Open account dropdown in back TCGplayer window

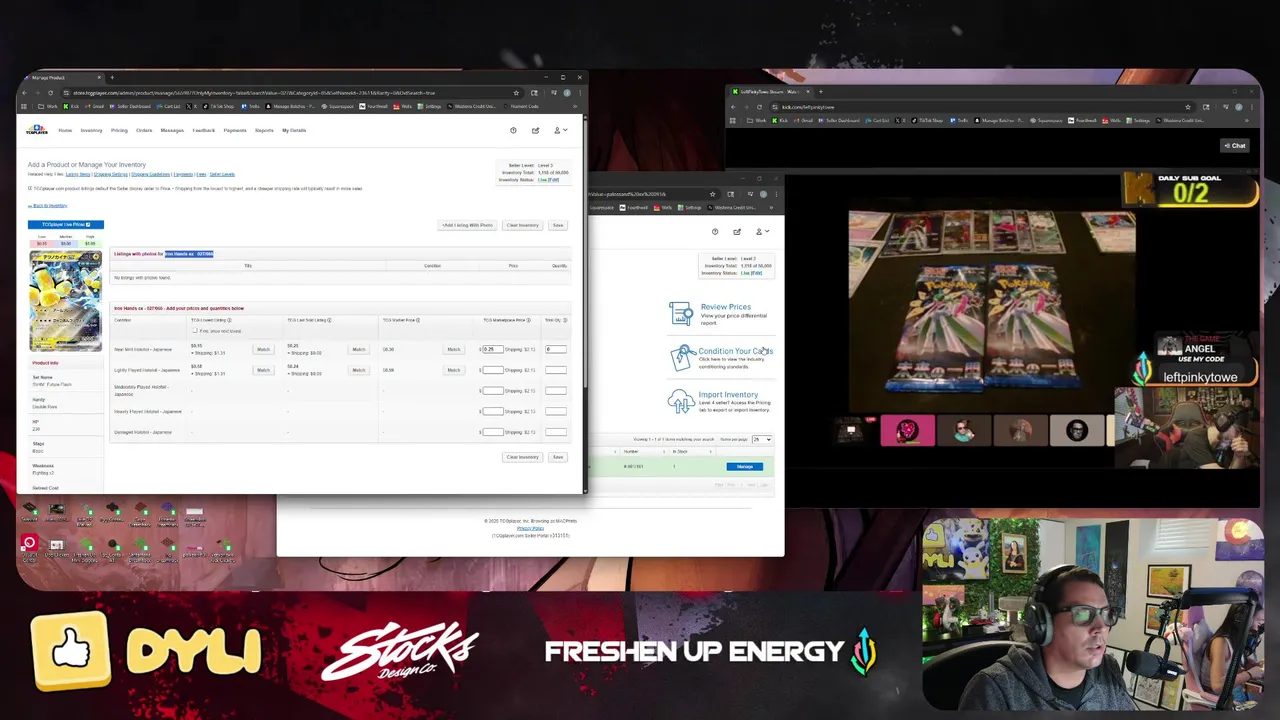pyautogui.click(x=762, y=232)
